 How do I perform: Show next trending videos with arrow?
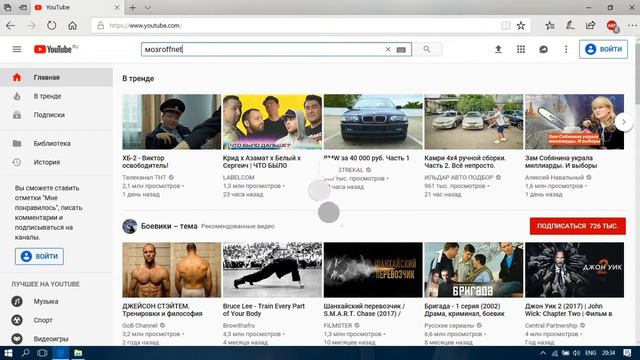pyautogui.click(x=624, y=122)
